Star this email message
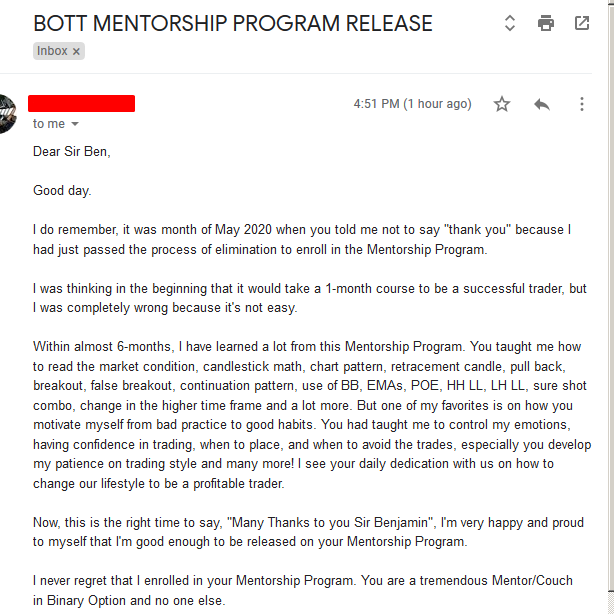Image resolution: width=614 pixels, height=614 pixels. pos(502,104)
